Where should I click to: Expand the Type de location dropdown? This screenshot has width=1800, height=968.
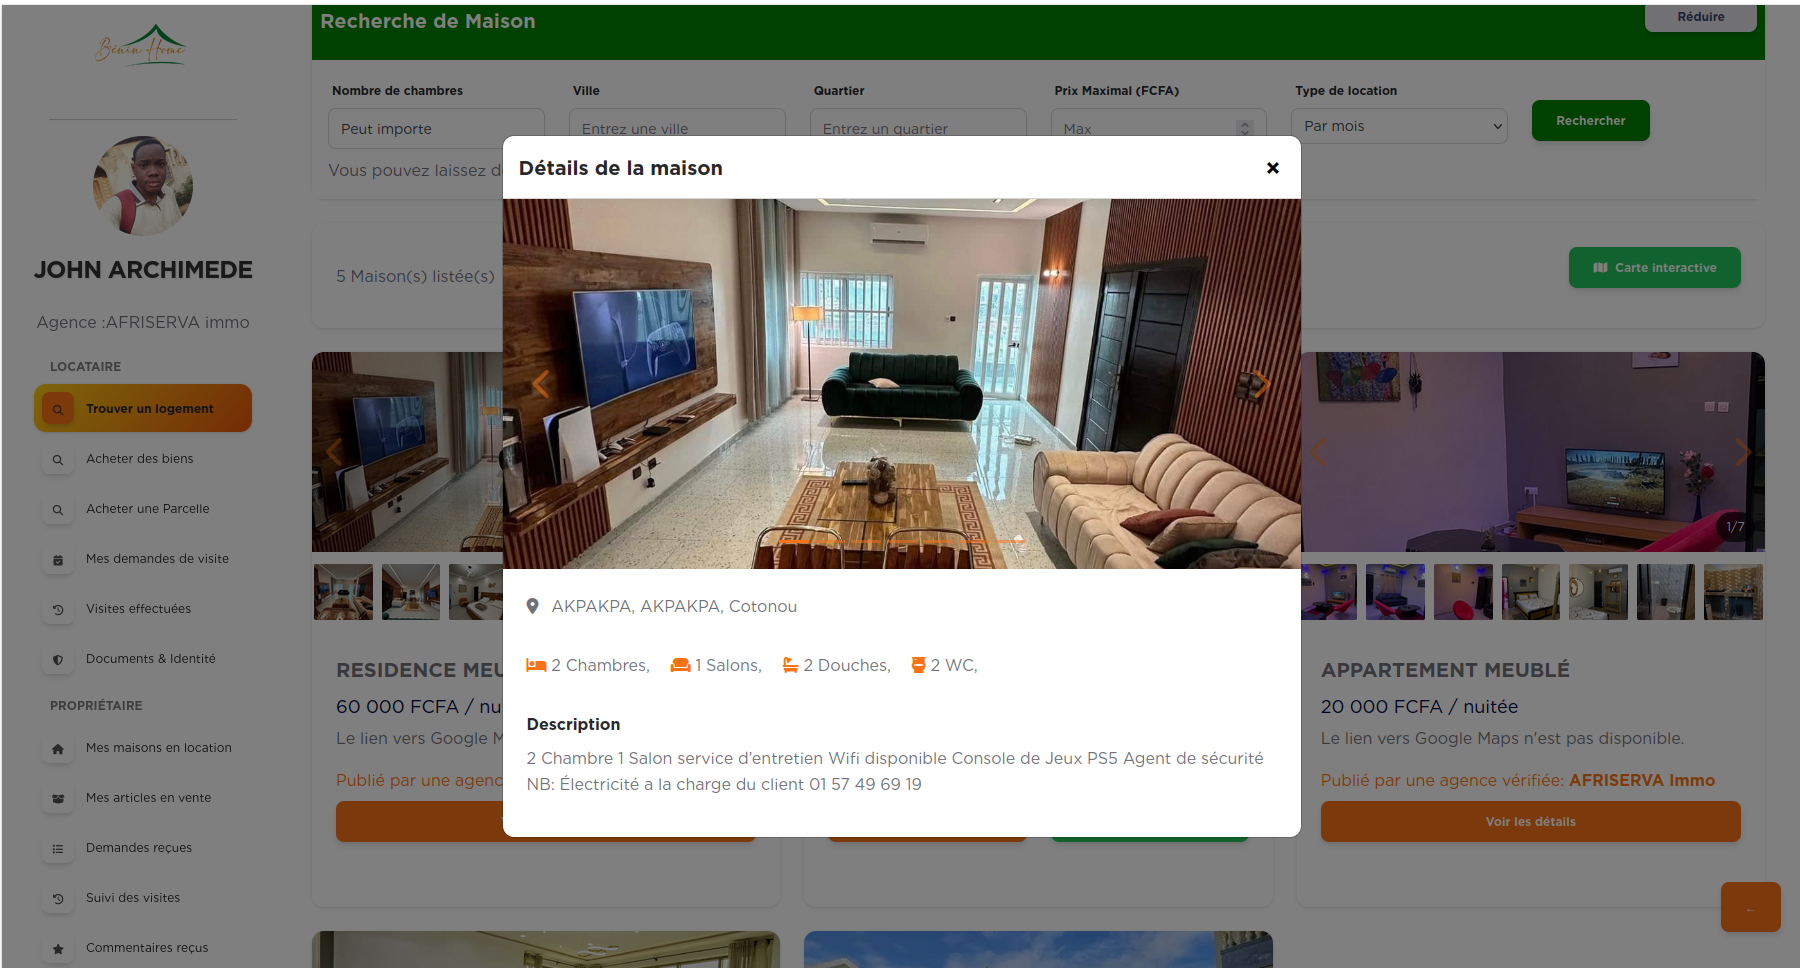(1402, 126)
